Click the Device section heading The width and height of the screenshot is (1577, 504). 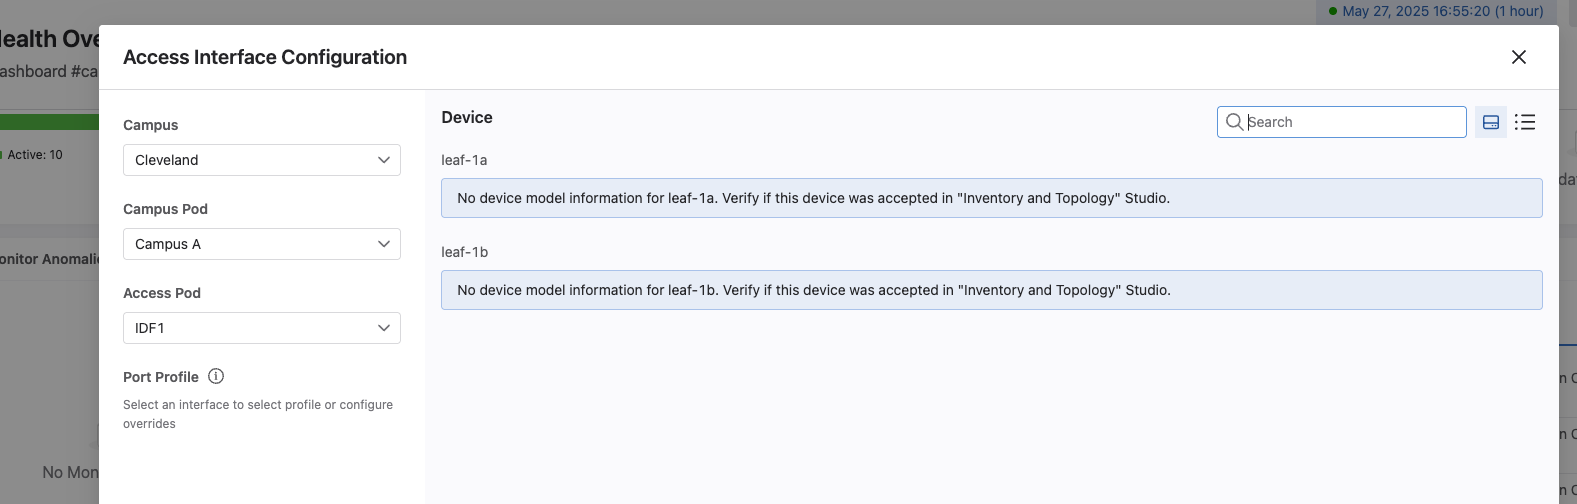[x=467, y=117]
